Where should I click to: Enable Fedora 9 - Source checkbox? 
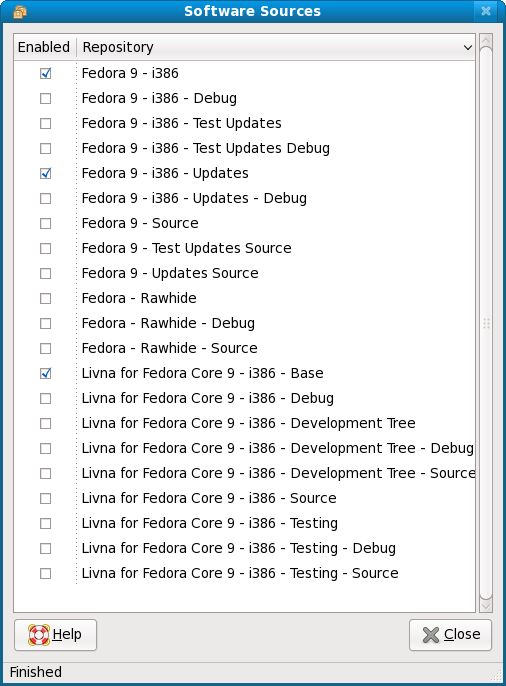[x=45, y=224]
